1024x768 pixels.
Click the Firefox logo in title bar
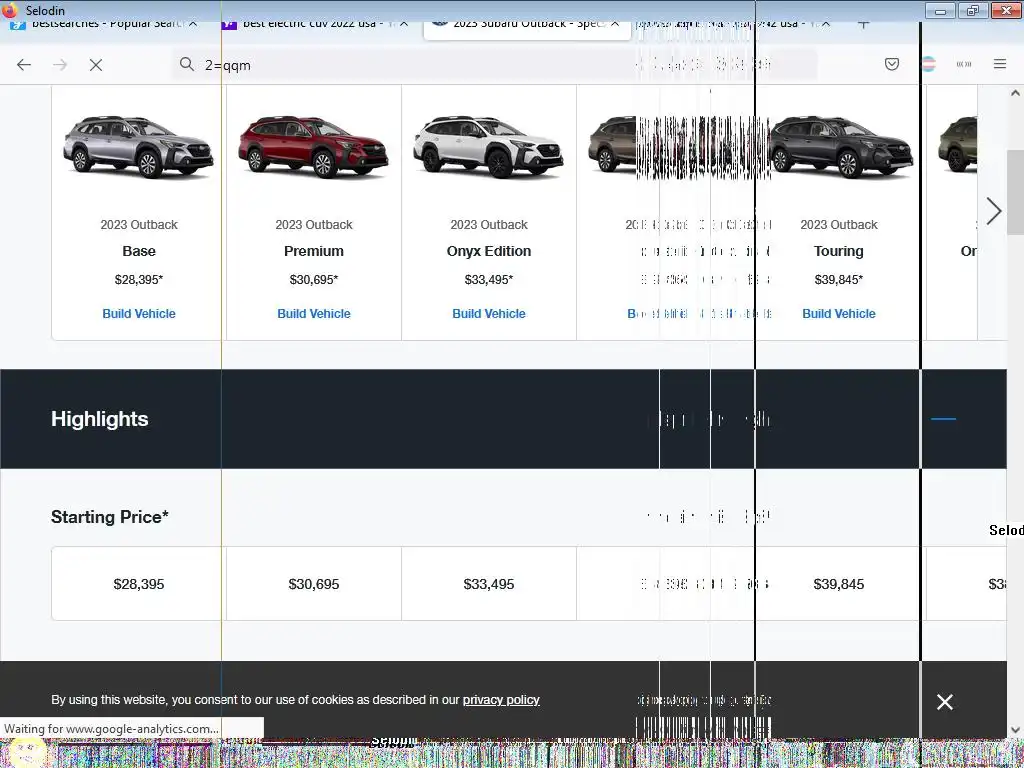[9, 10]
